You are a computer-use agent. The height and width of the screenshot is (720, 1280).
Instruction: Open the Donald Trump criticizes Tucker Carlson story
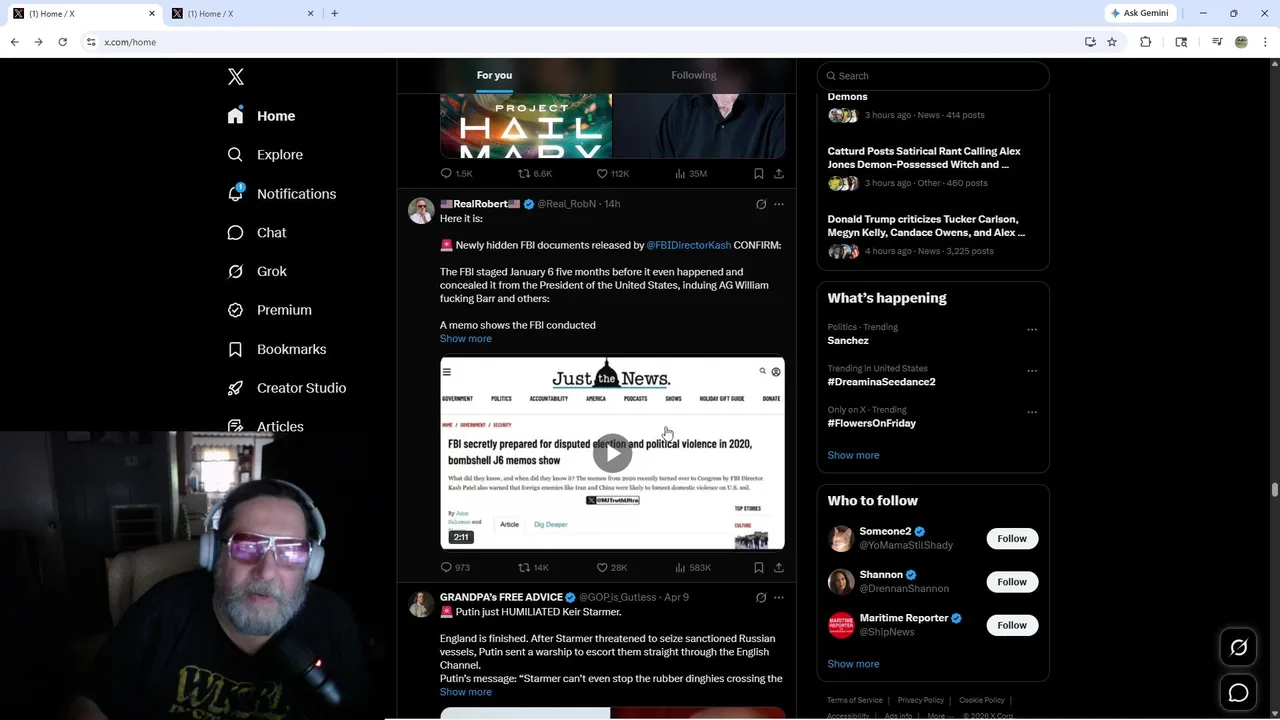[932, 235]
